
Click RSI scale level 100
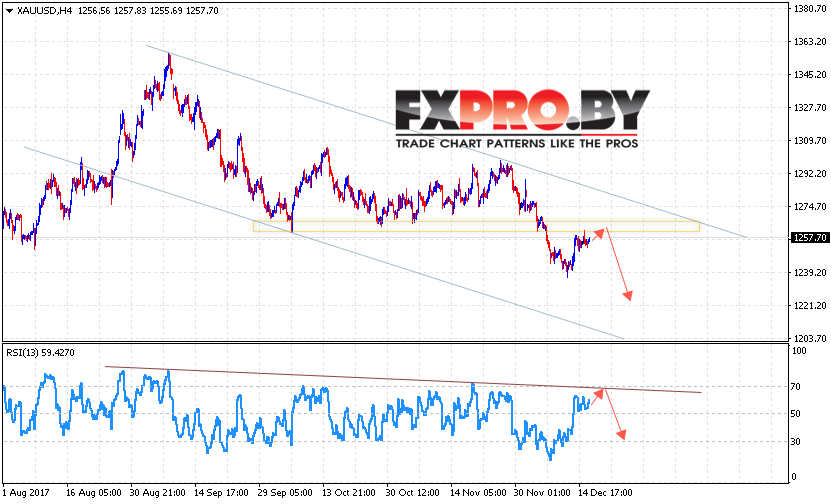[799, 351]
